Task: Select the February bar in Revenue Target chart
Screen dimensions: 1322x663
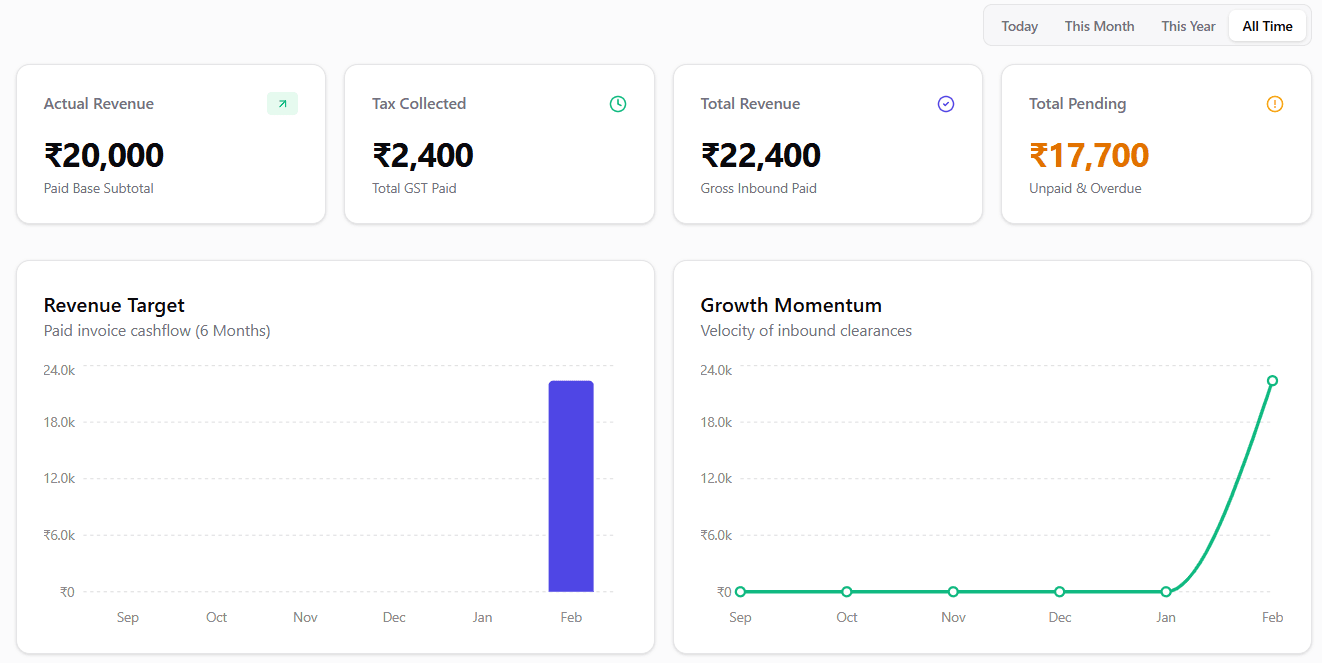Action: [x=571, y=483]
